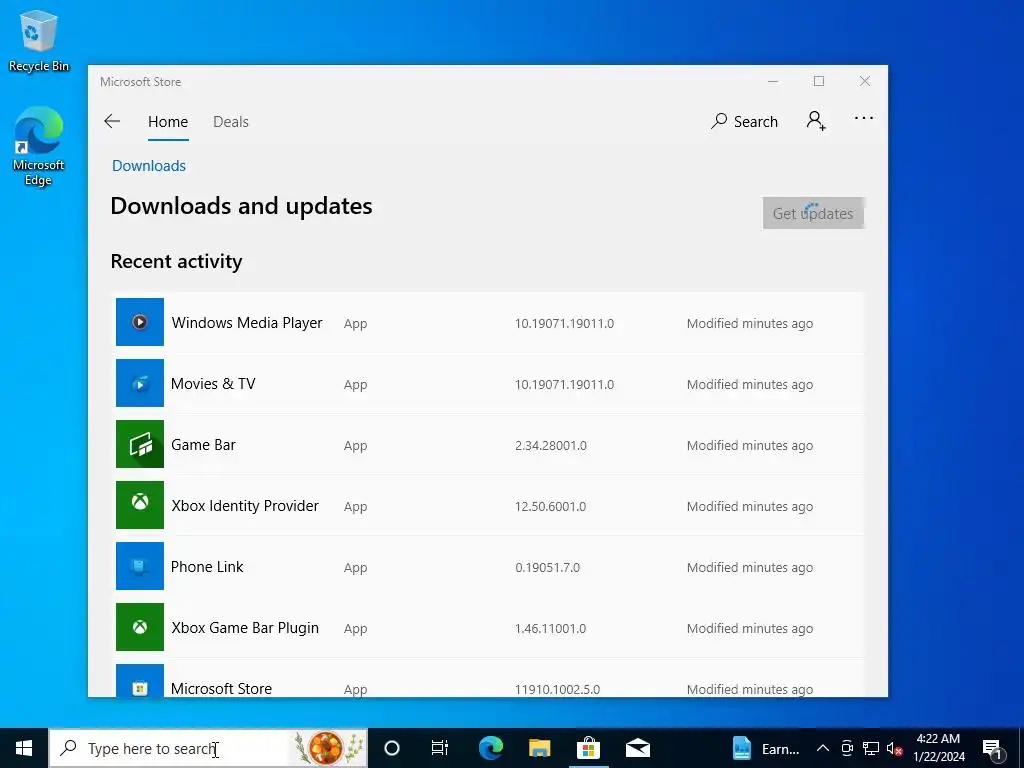Click version 2.34.28001.0 of Game Bar
The width and height of the screenshot is (1024, 768).
(551, 445)
